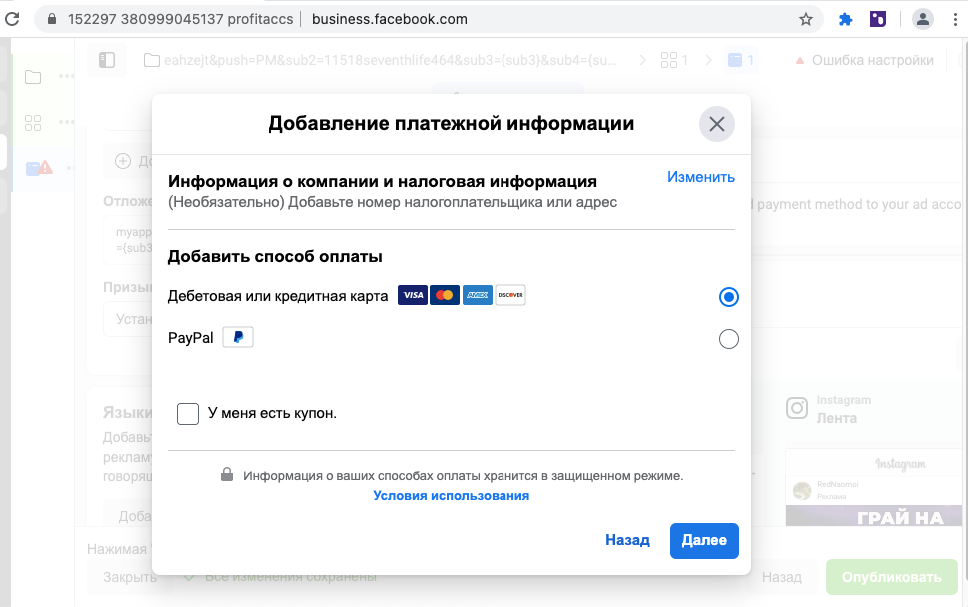Click the plus add icon behind dialog

[123, 161]
